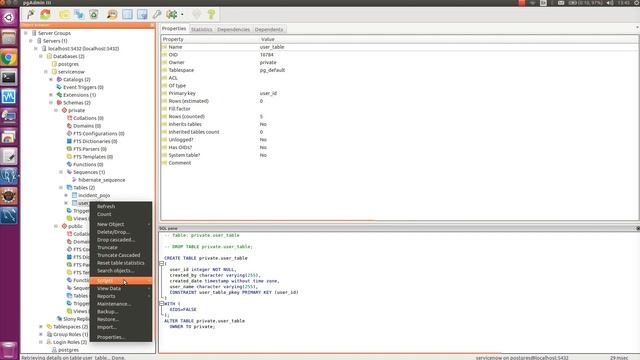Click the FTS Dictionaries icon under private
640x360 pixels.
coord(69,141)
